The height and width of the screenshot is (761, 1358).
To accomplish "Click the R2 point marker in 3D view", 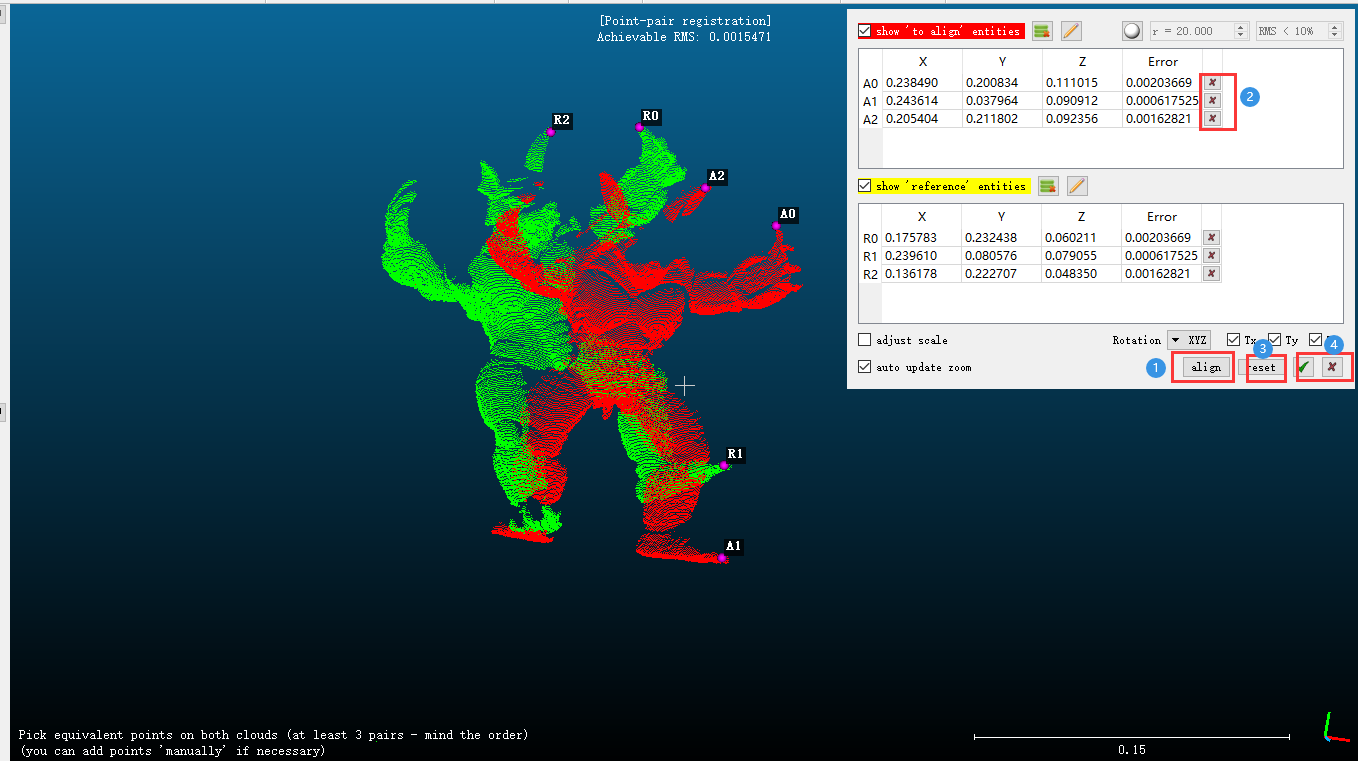I will click(550, 131).
